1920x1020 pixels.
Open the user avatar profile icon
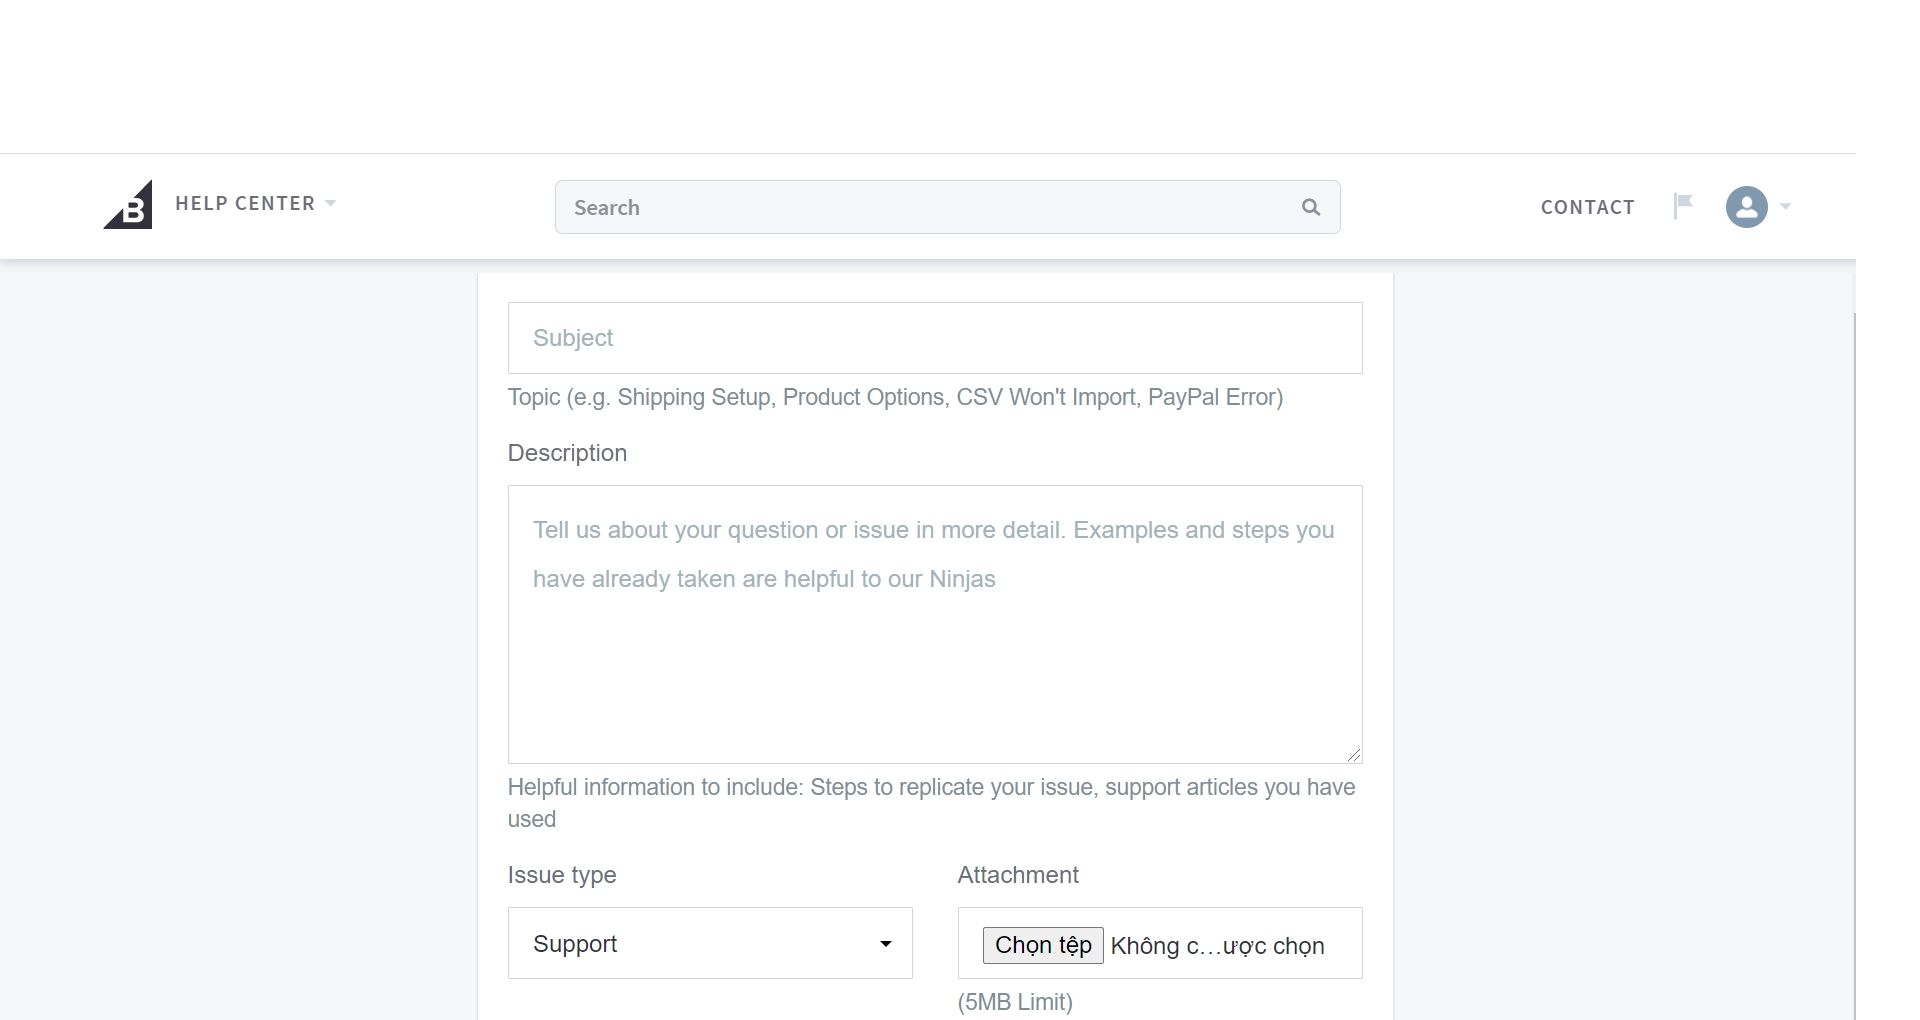pyautogui.click(x=1746, y=207)
